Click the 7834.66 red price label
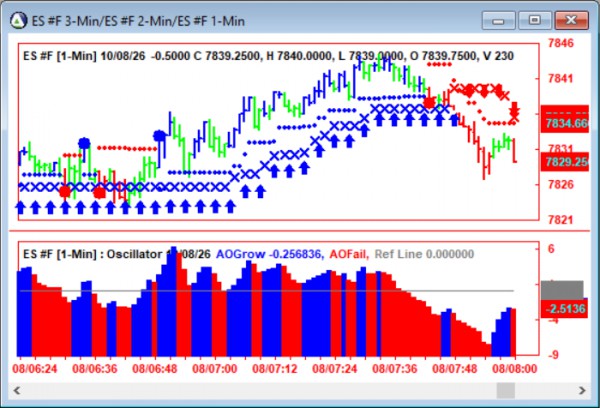600x408 pixels. coord(565,123)
